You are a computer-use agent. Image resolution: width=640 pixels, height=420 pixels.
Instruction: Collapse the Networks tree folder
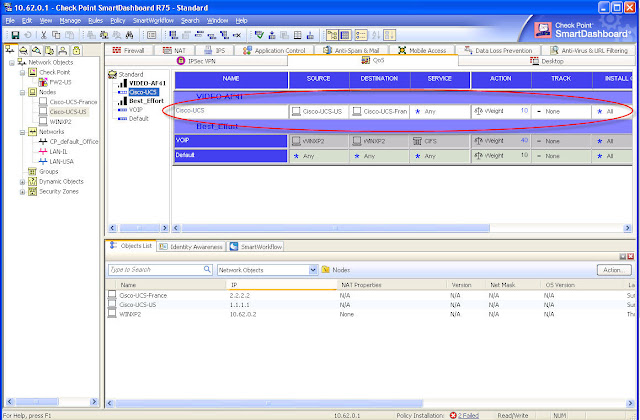tap(22, 132)
